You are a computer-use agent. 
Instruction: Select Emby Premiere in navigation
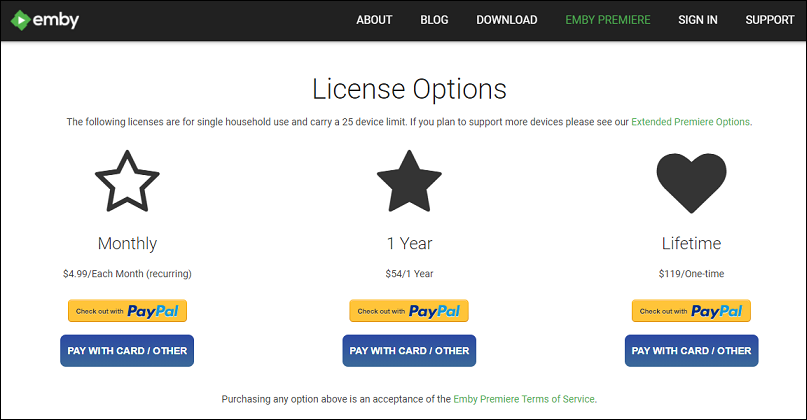point(608,20)
